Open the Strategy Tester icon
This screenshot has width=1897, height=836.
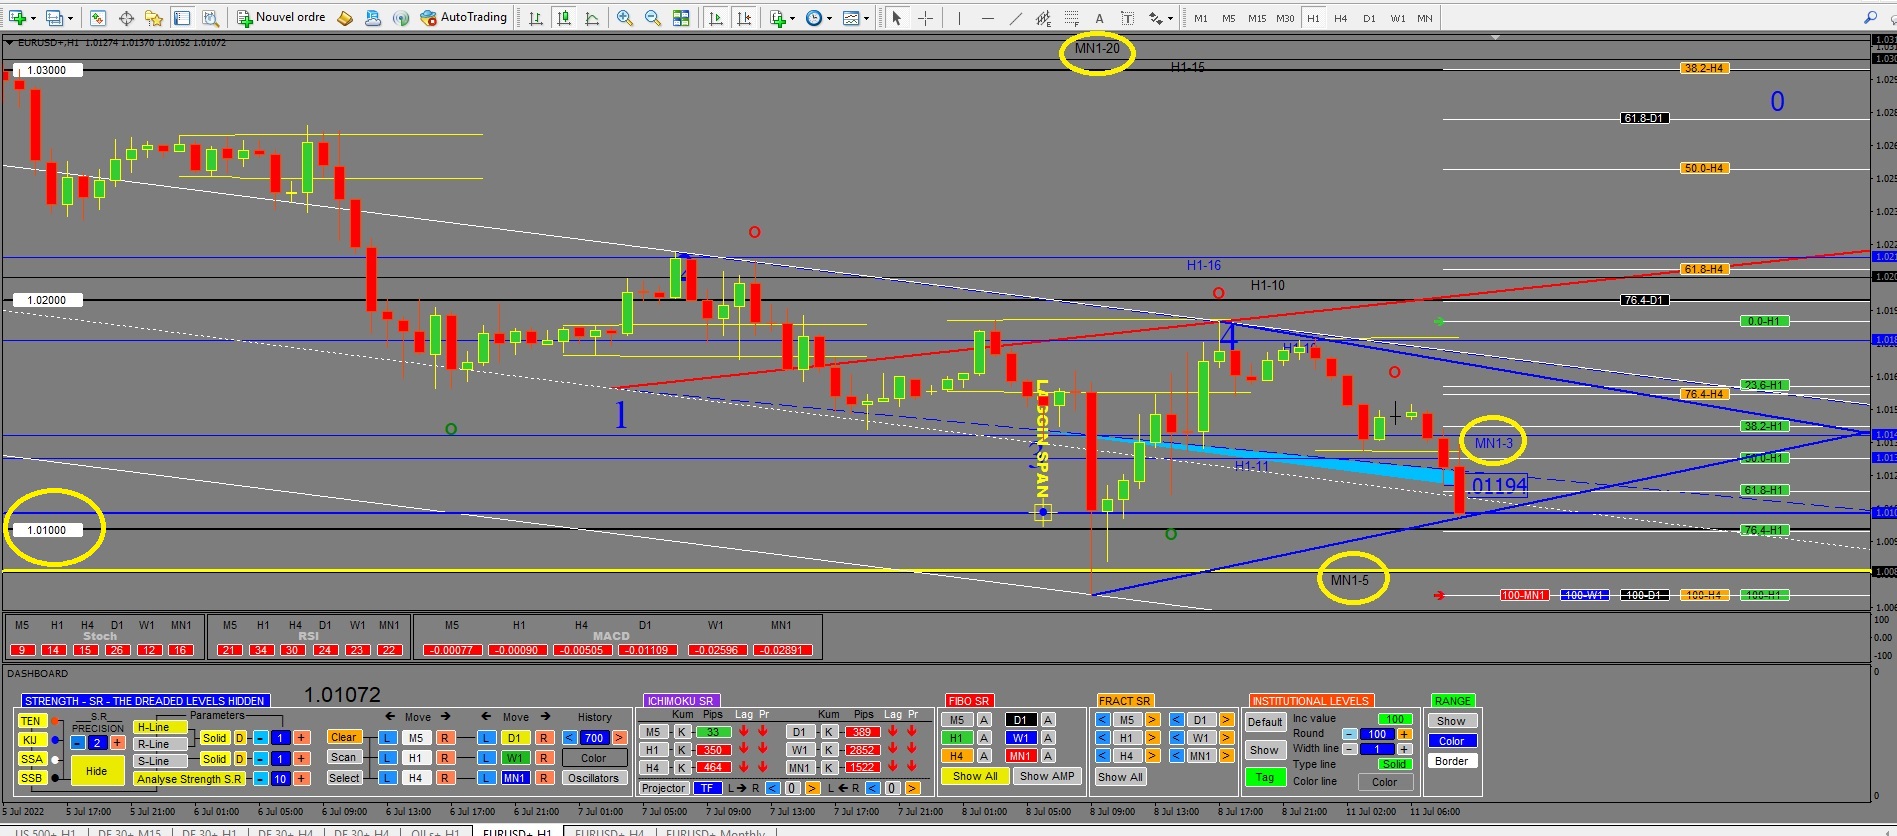click(210, 18)
